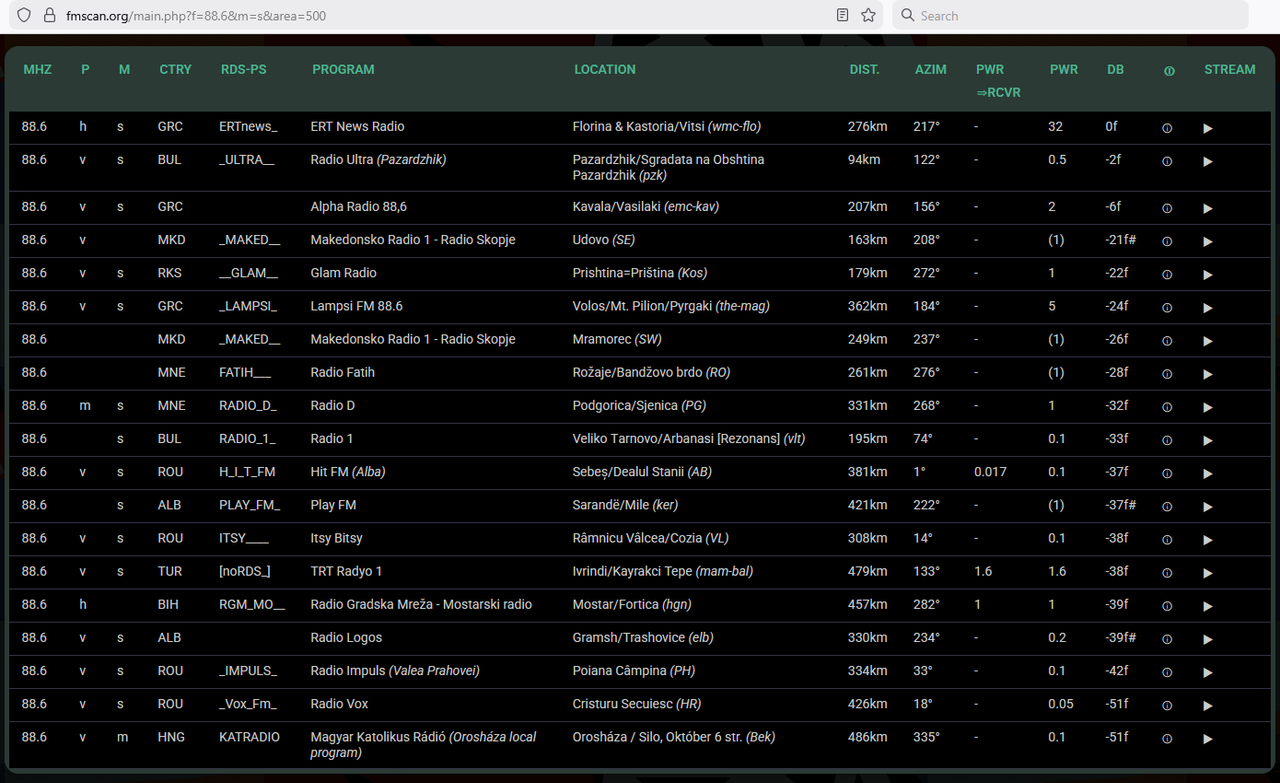Viewport: 1280px width, 783px height.
Task: Select 'Sarandë/Mile (ker)' location cell
Action: click(x=627, y=505)
